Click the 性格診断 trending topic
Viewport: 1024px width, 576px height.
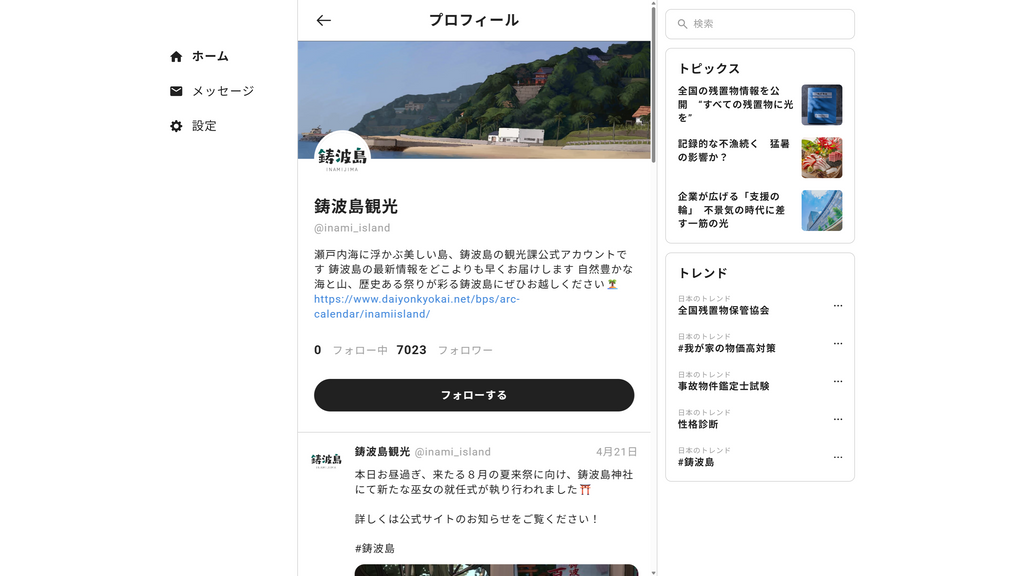coord(697,423)
